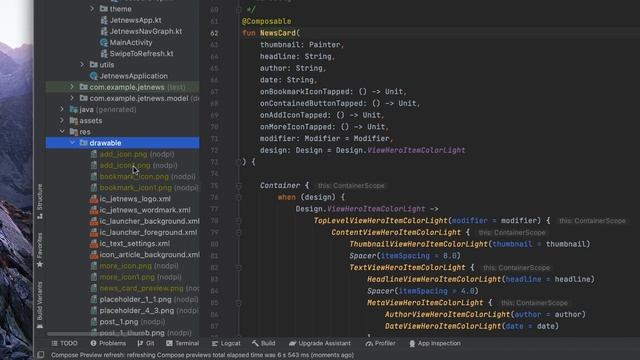Viewport: 640px width, 360px height.
Task: Click the @Composable annotation
Action: click(x=266, y=21)
